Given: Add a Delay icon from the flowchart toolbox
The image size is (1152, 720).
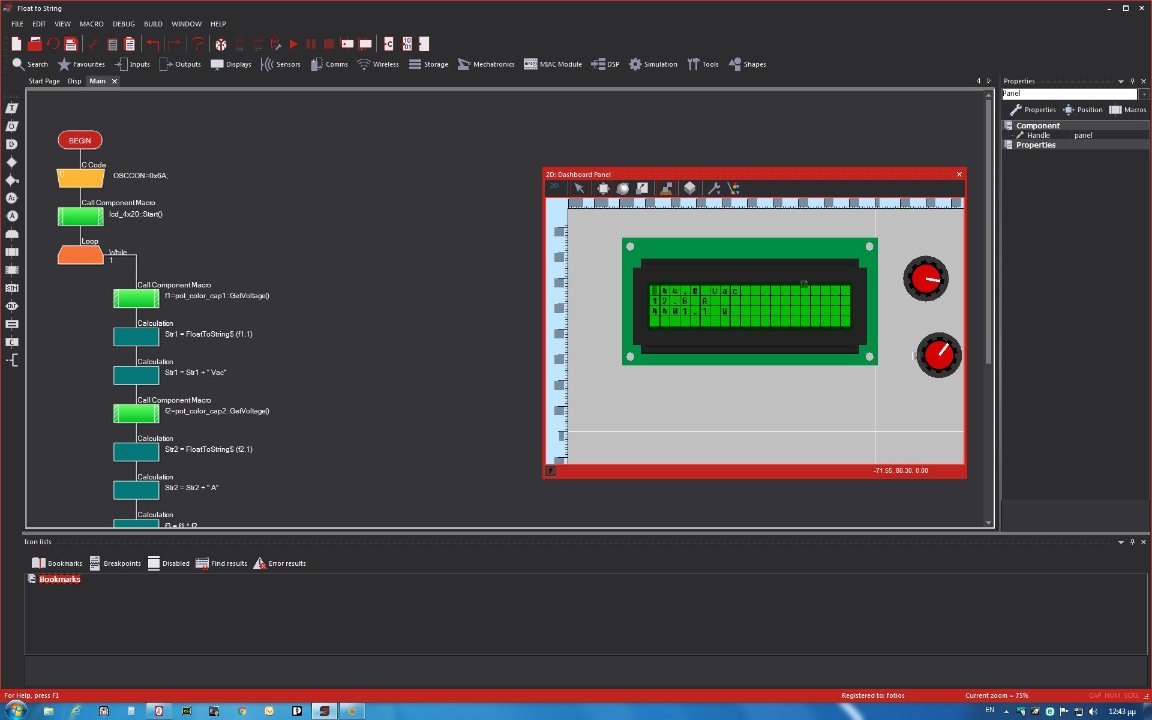Looking at the screenshot, I should [x=12, y=144].
